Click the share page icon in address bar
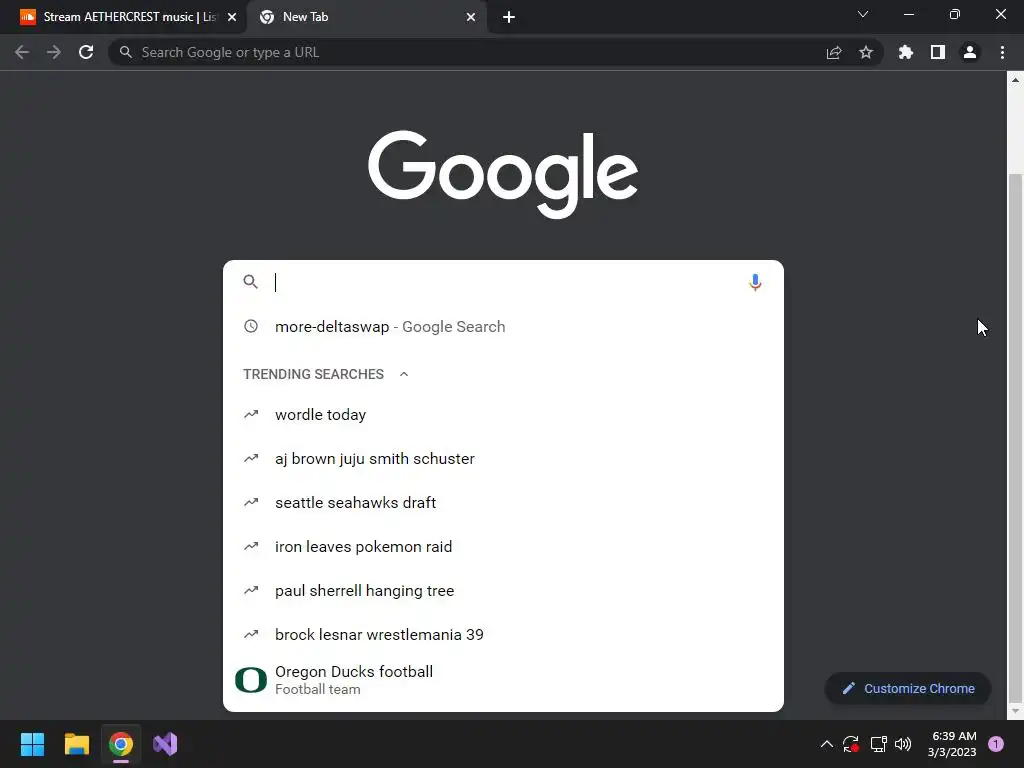The height and width of the screenshot is (768, 1024). [x=834, y=53]
